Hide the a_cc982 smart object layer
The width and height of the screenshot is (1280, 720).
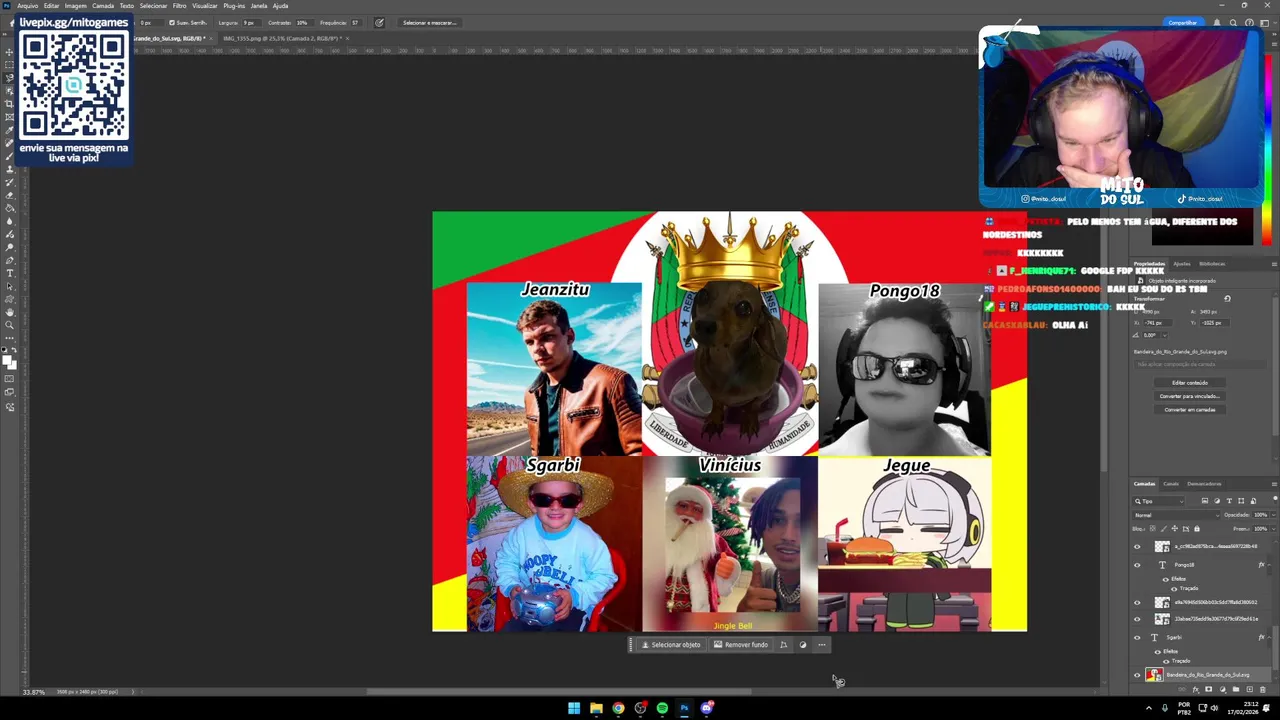pos(1137,546)
